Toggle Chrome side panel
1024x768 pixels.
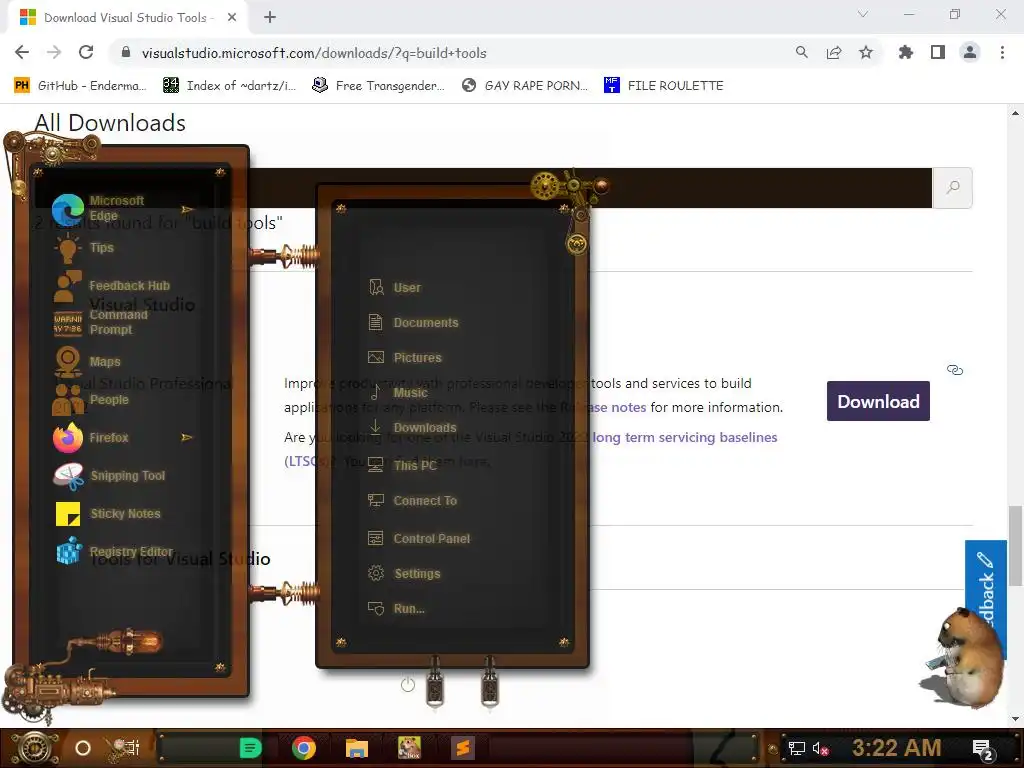(x=937, y=52)
